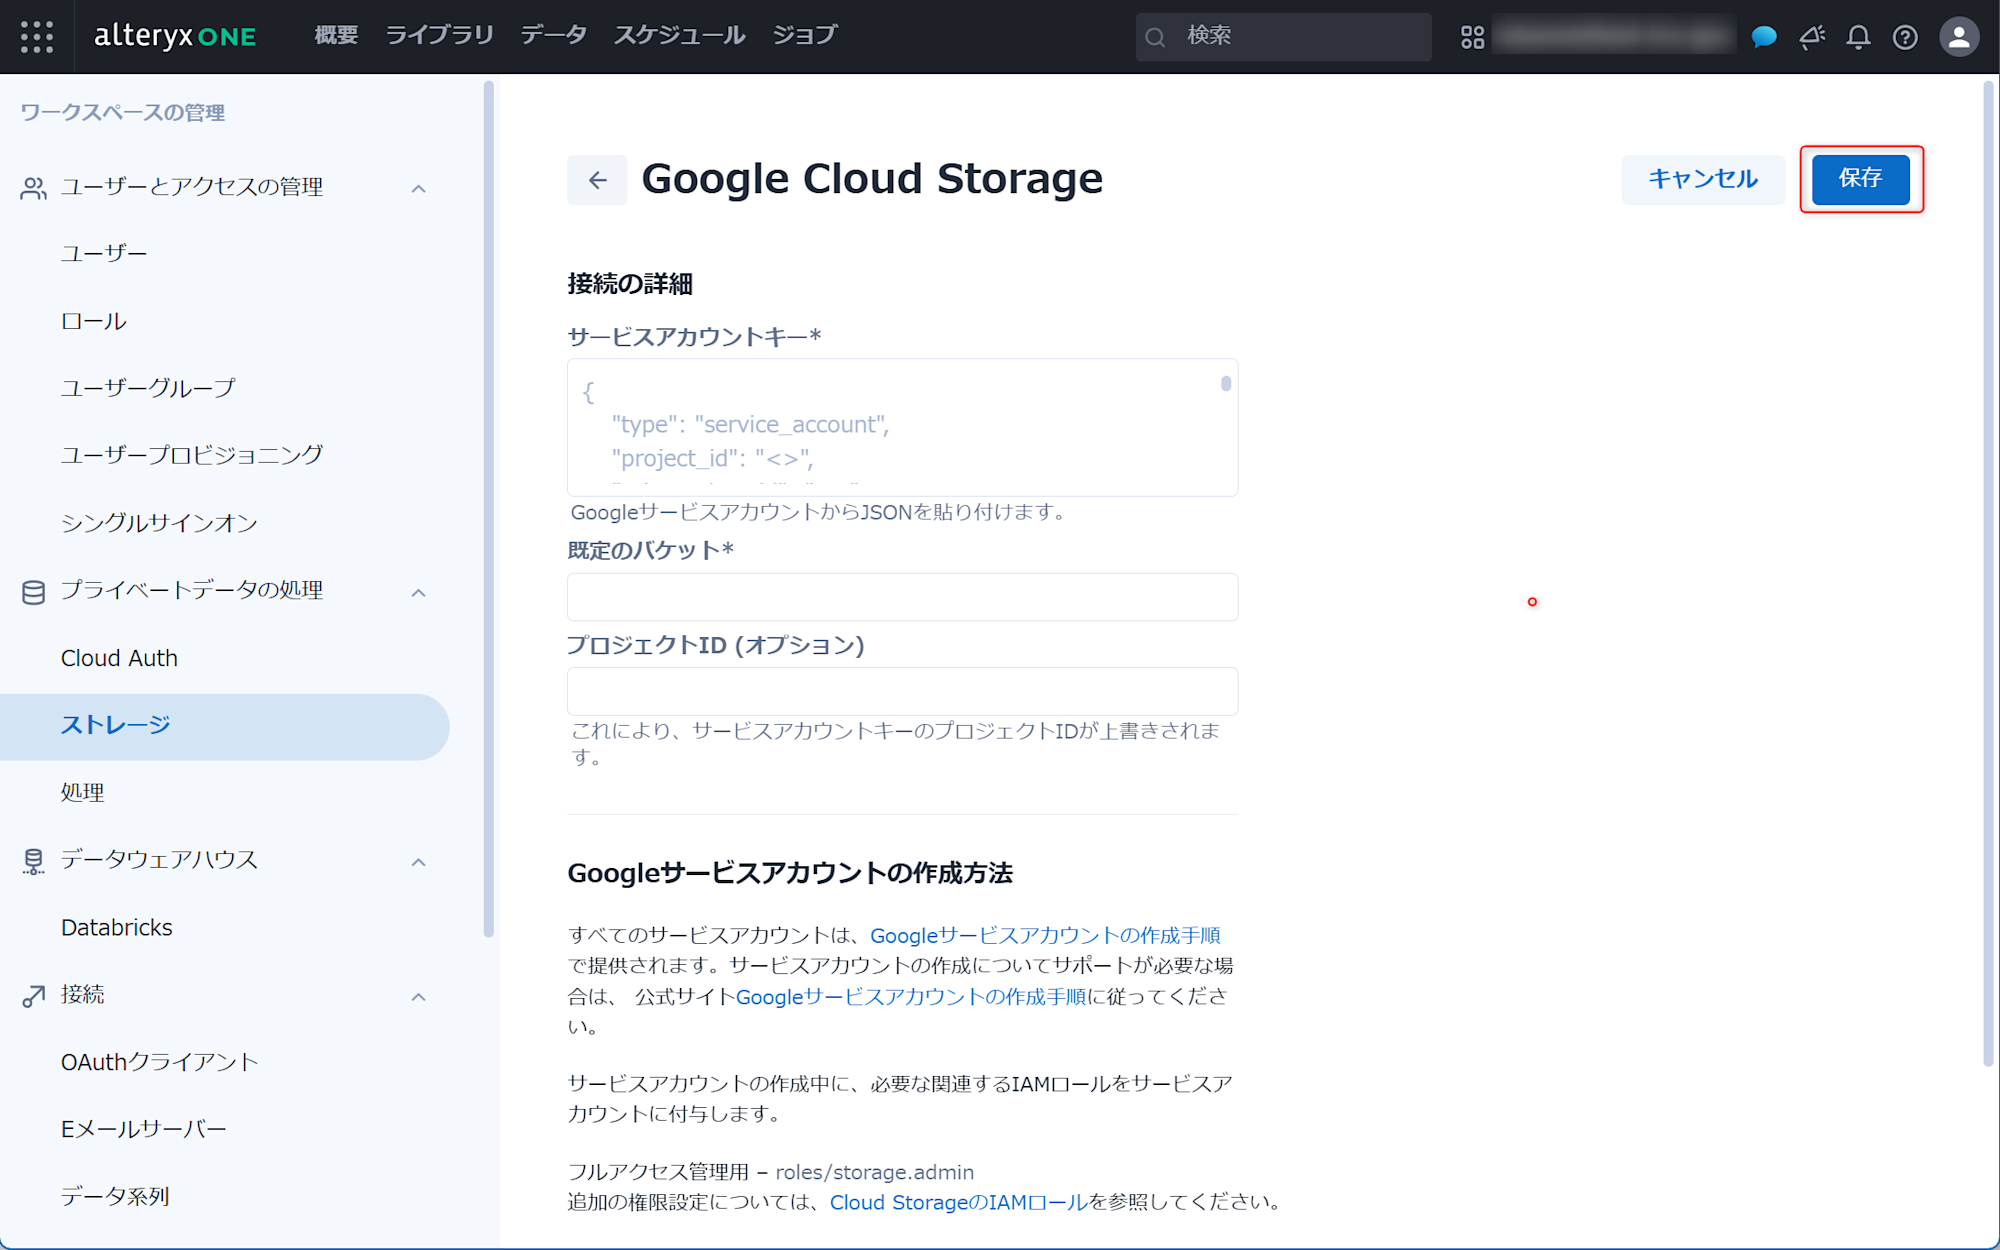Viewport: 2000px width, 1250px height.
Task: Open the app launcher grid icon
Action: 37,37
